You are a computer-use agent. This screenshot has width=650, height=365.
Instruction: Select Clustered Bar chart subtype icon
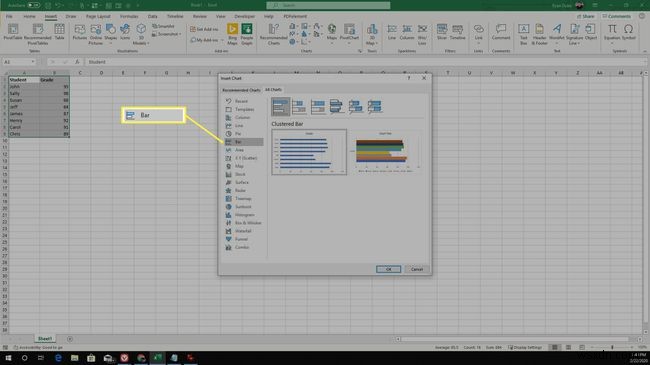(x=281, y=106)
